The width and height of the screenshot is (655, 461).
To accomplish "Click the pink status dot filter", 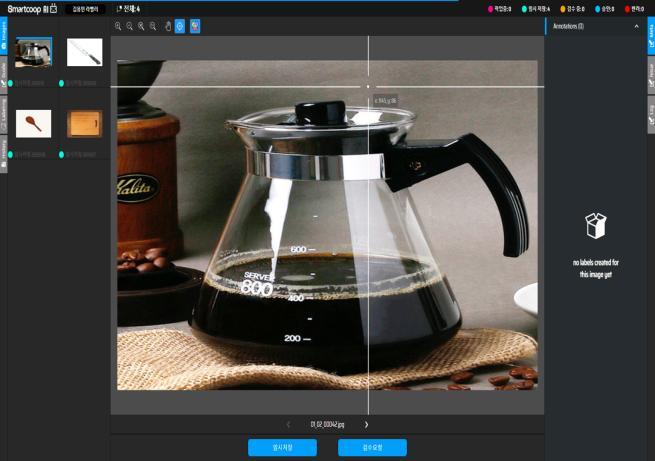I will click(490, 9).
